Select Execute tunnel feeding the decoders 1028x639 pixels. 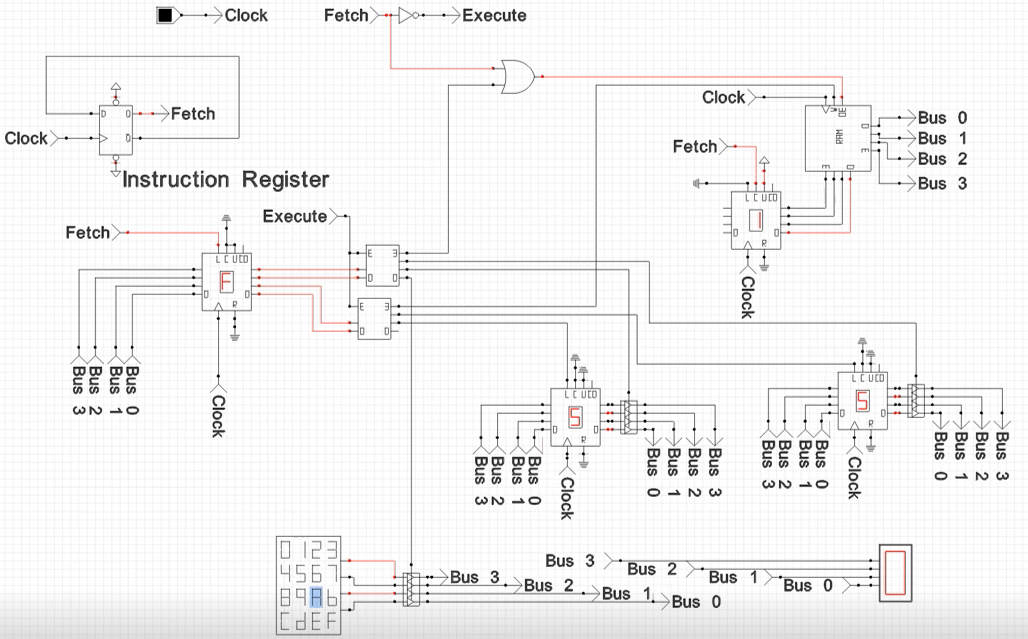click(x=300, y=216)
